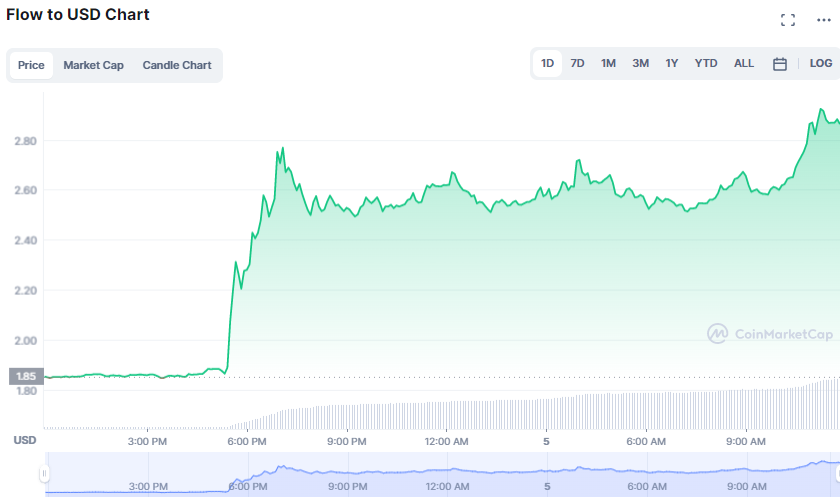Click the 2.40 y-axis label
840x502 pixels.
click(25, 241)
